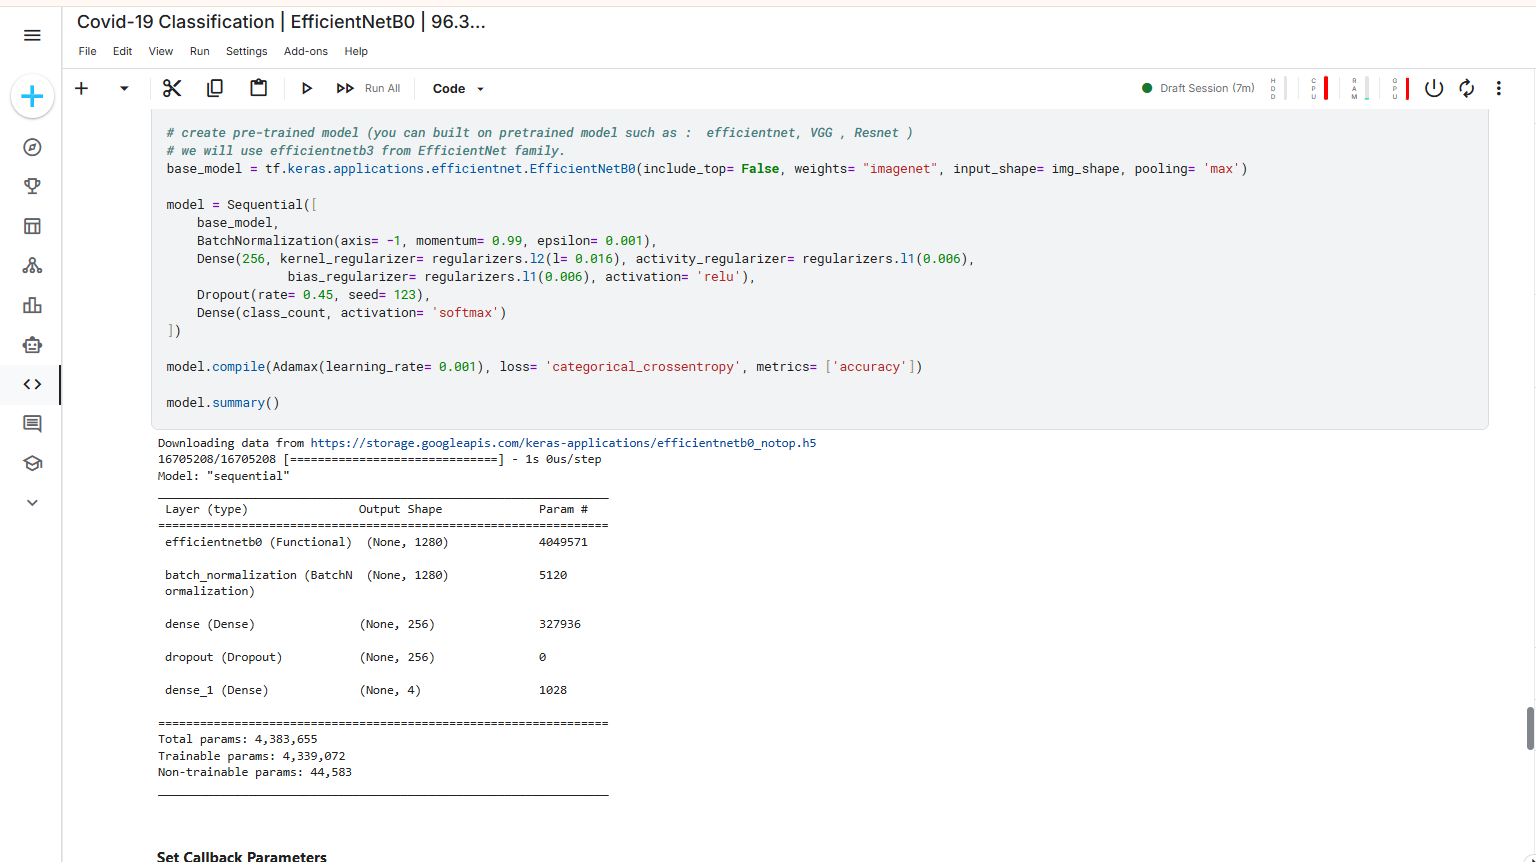The image size is (1536, 862).
Task: Open the Run menu
Action: [x=199, y=51]
